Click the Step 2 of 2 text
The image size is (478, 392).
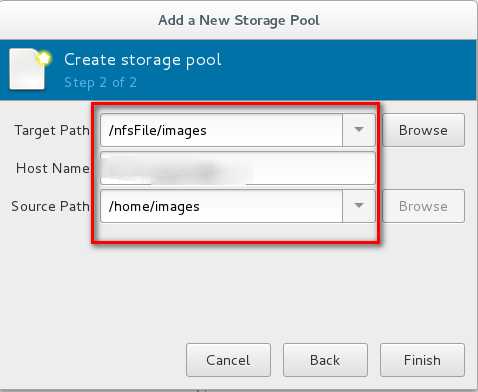[100, 82]
